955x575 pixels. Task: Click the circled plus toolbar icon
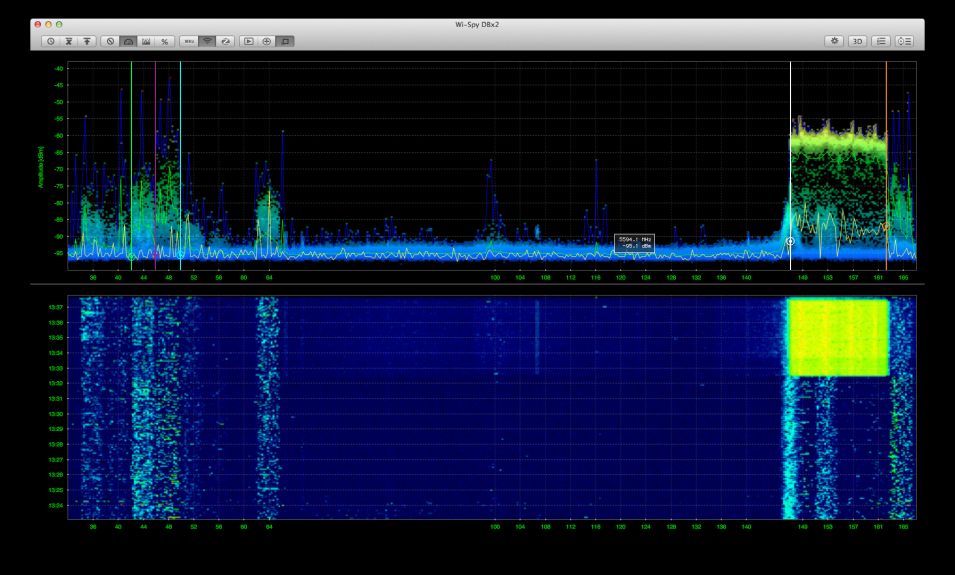(267, 41)
